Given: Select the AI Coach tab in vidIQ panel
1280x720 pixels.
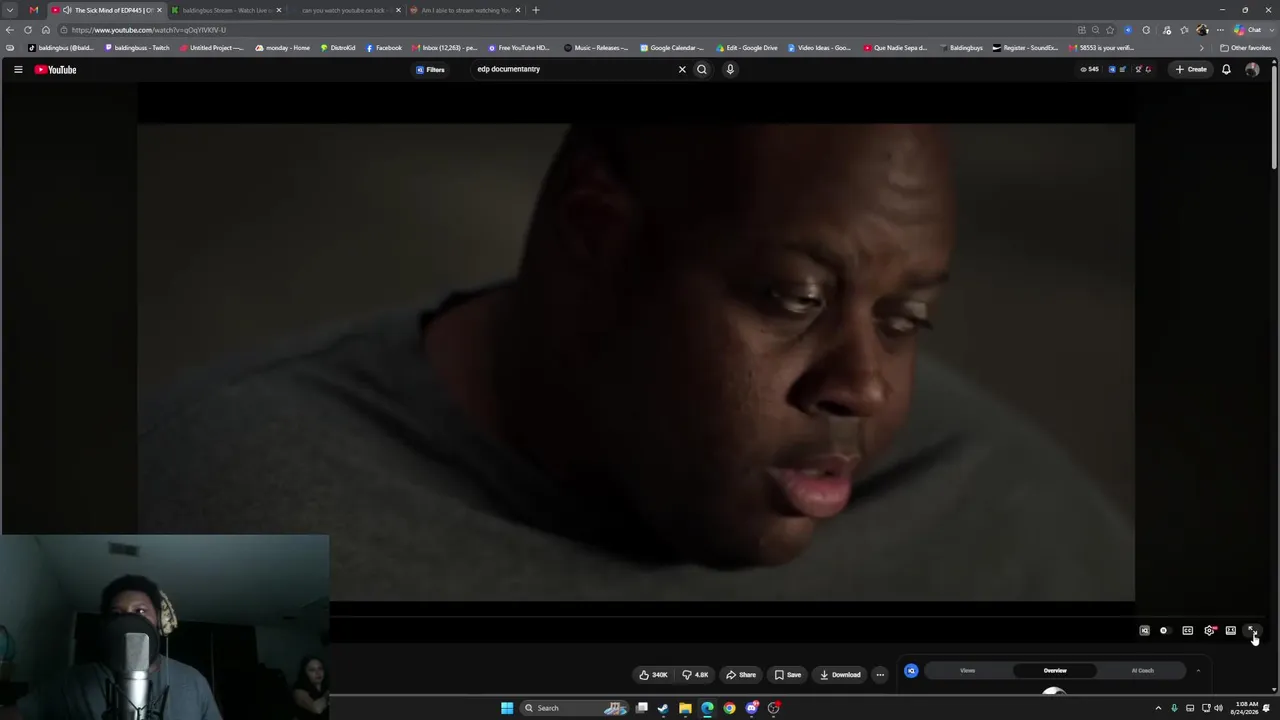Looking at the screenshot, I should [x=1142, y=671].
